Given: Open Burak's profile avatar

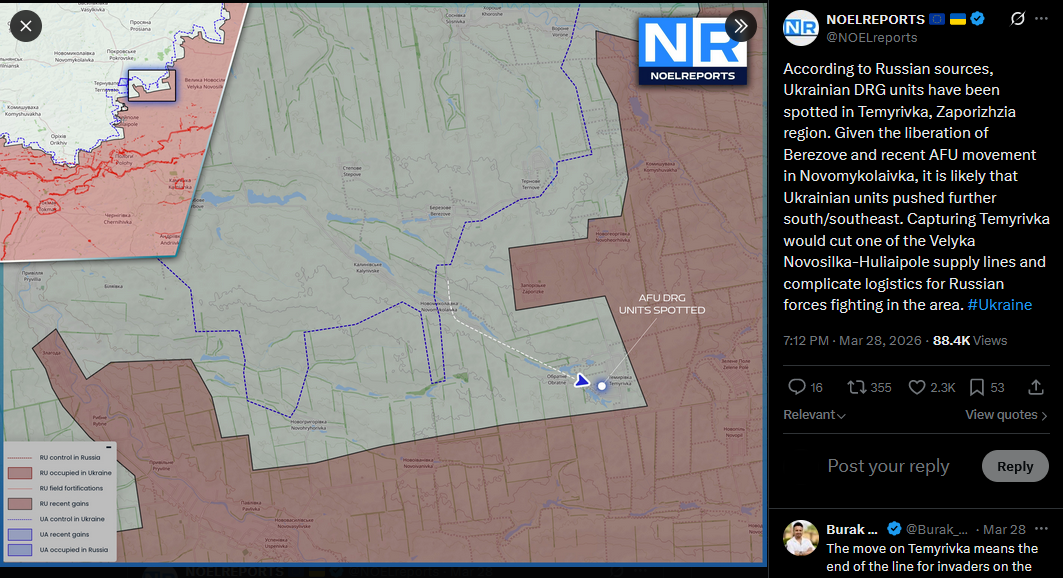Looking at the screenshot, I should coord(801,538).
